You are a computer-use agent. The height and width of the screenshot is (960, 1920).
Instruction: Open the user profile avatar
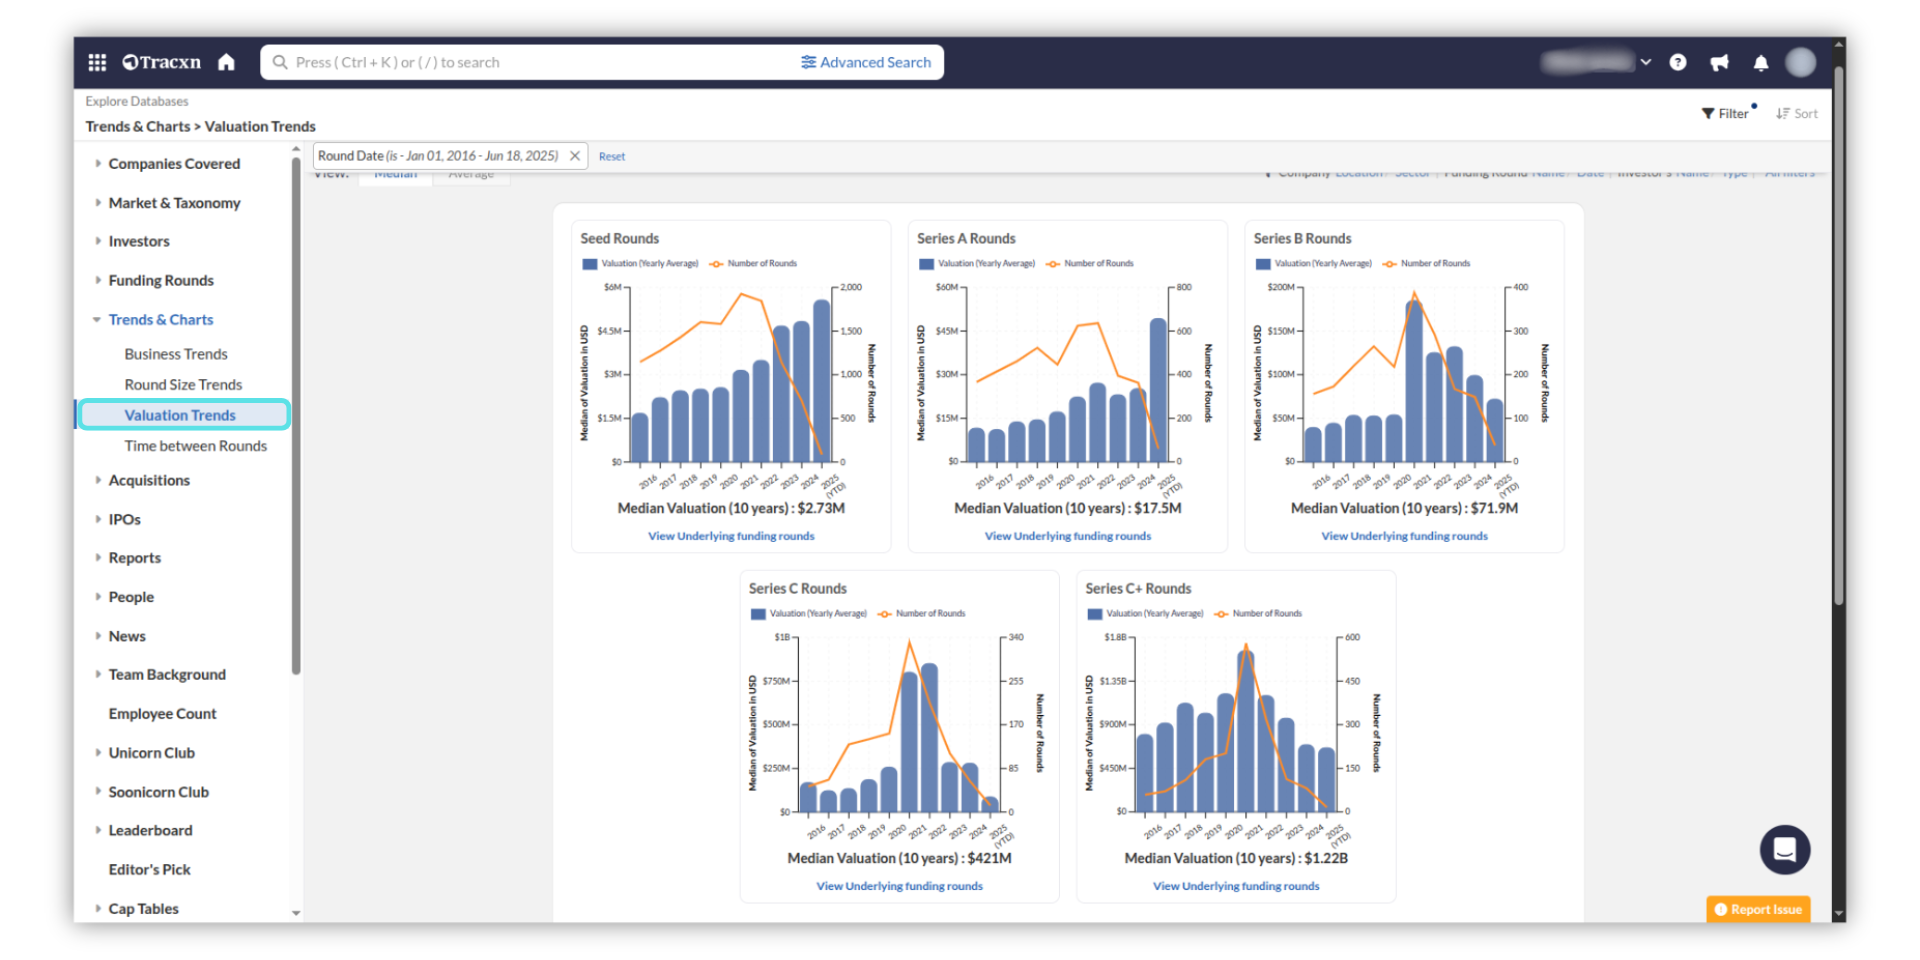coord(1800,63)
